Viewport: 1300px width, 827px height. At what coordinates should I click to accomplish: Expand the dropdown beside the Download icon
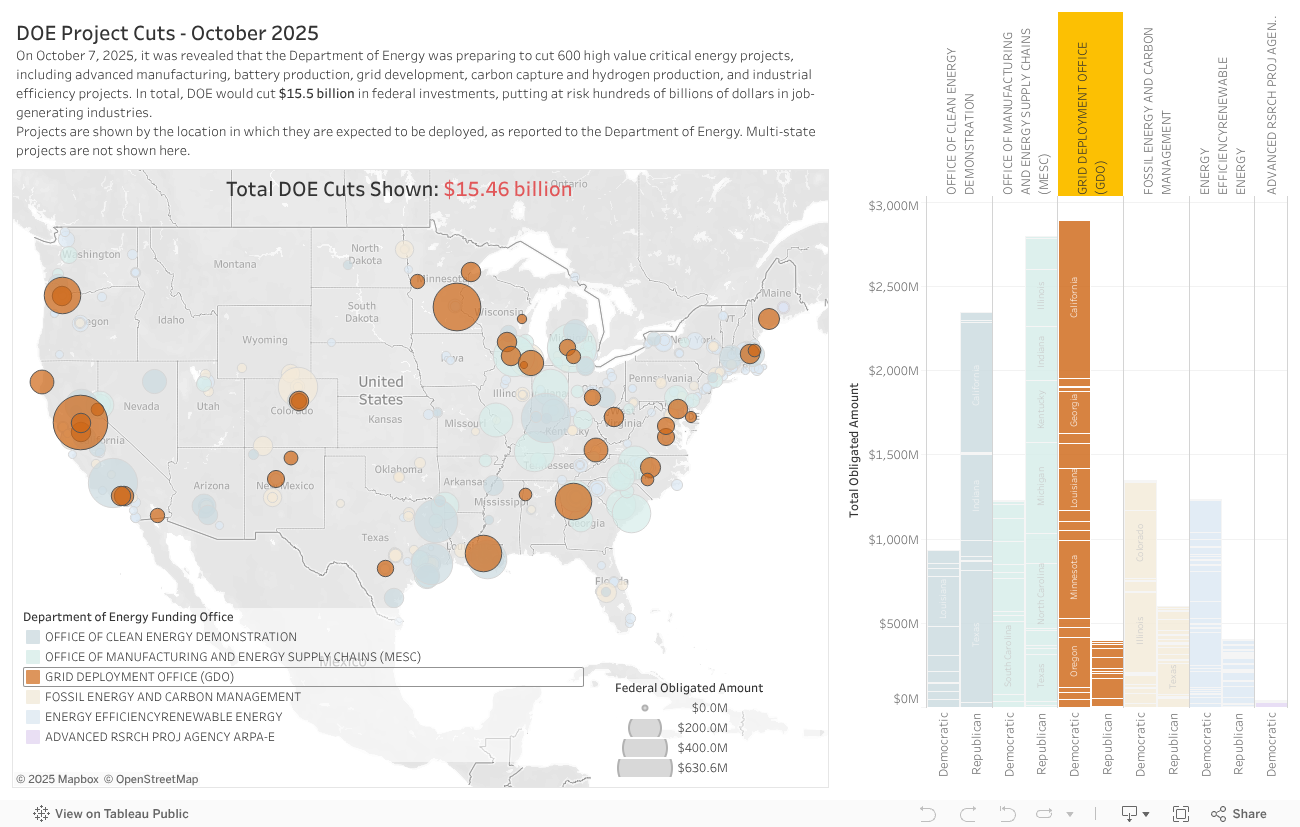(1146, 813)
